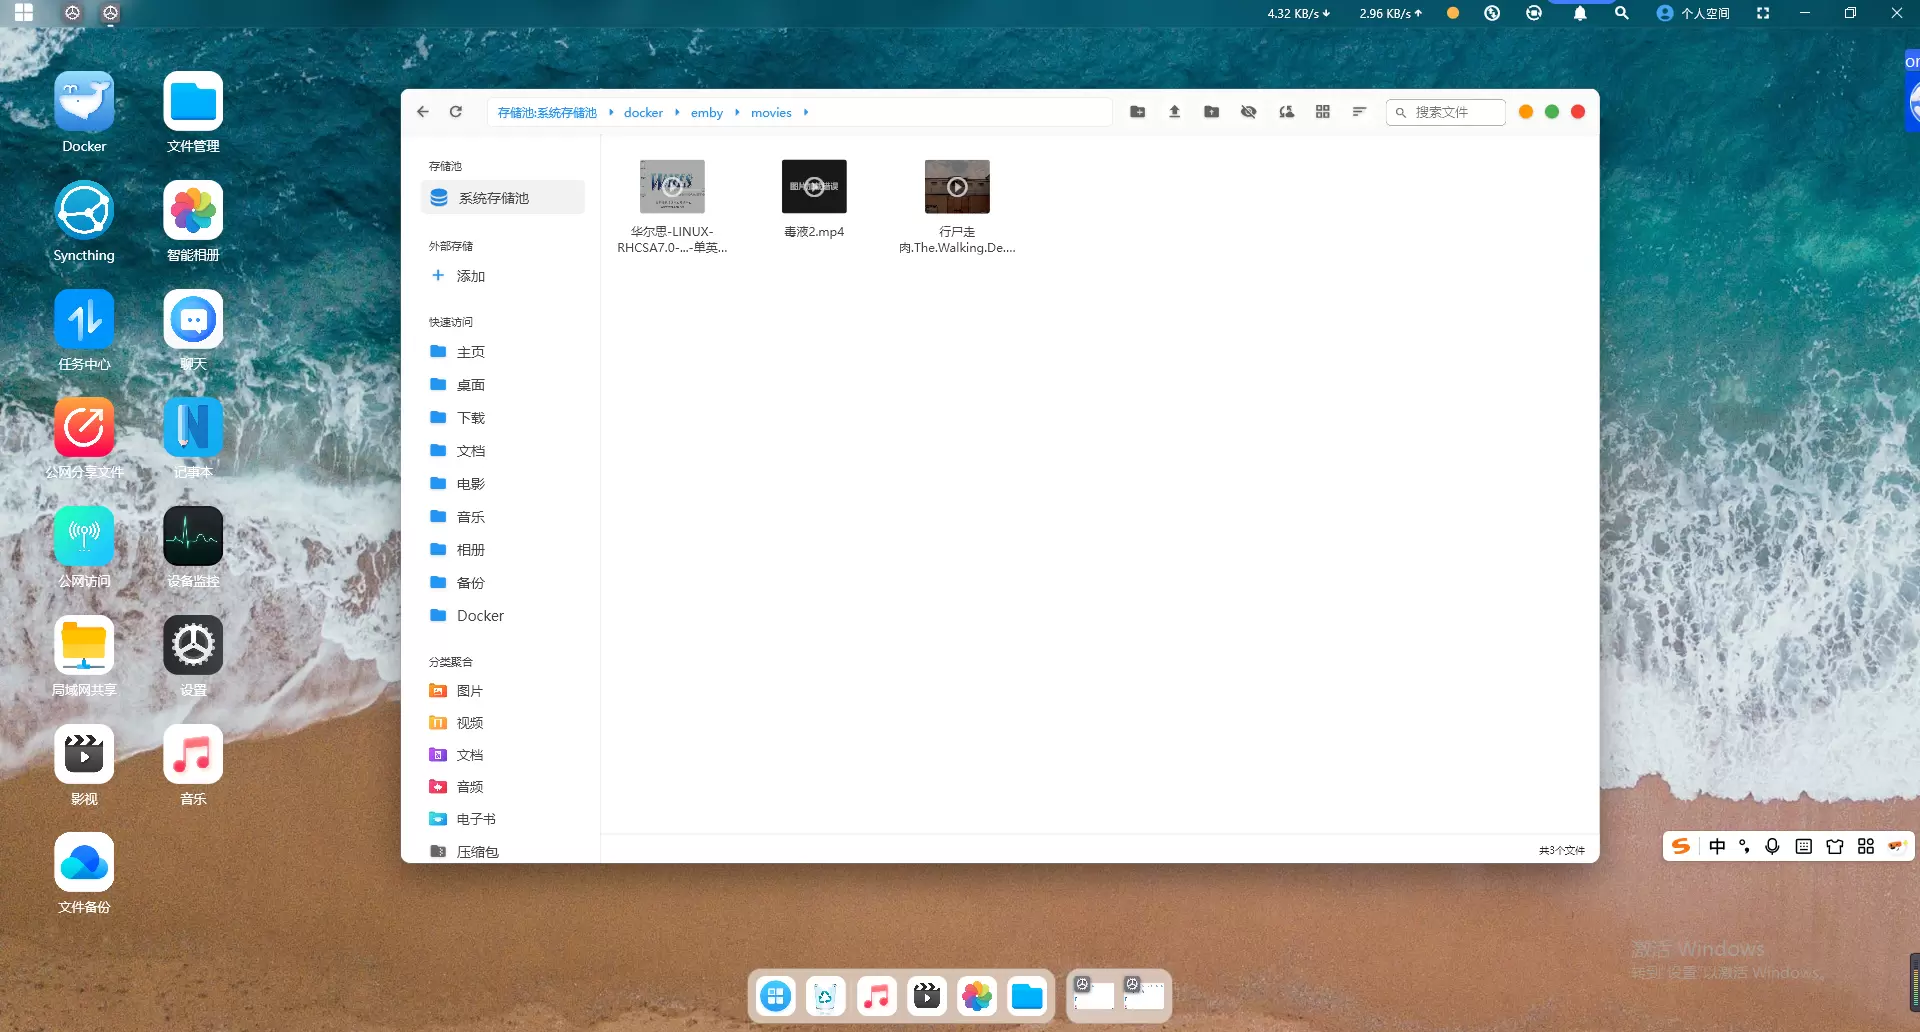Click the upload folder icon
This screenshot has height=1032, width=1920.
[x=1211, y=112]
